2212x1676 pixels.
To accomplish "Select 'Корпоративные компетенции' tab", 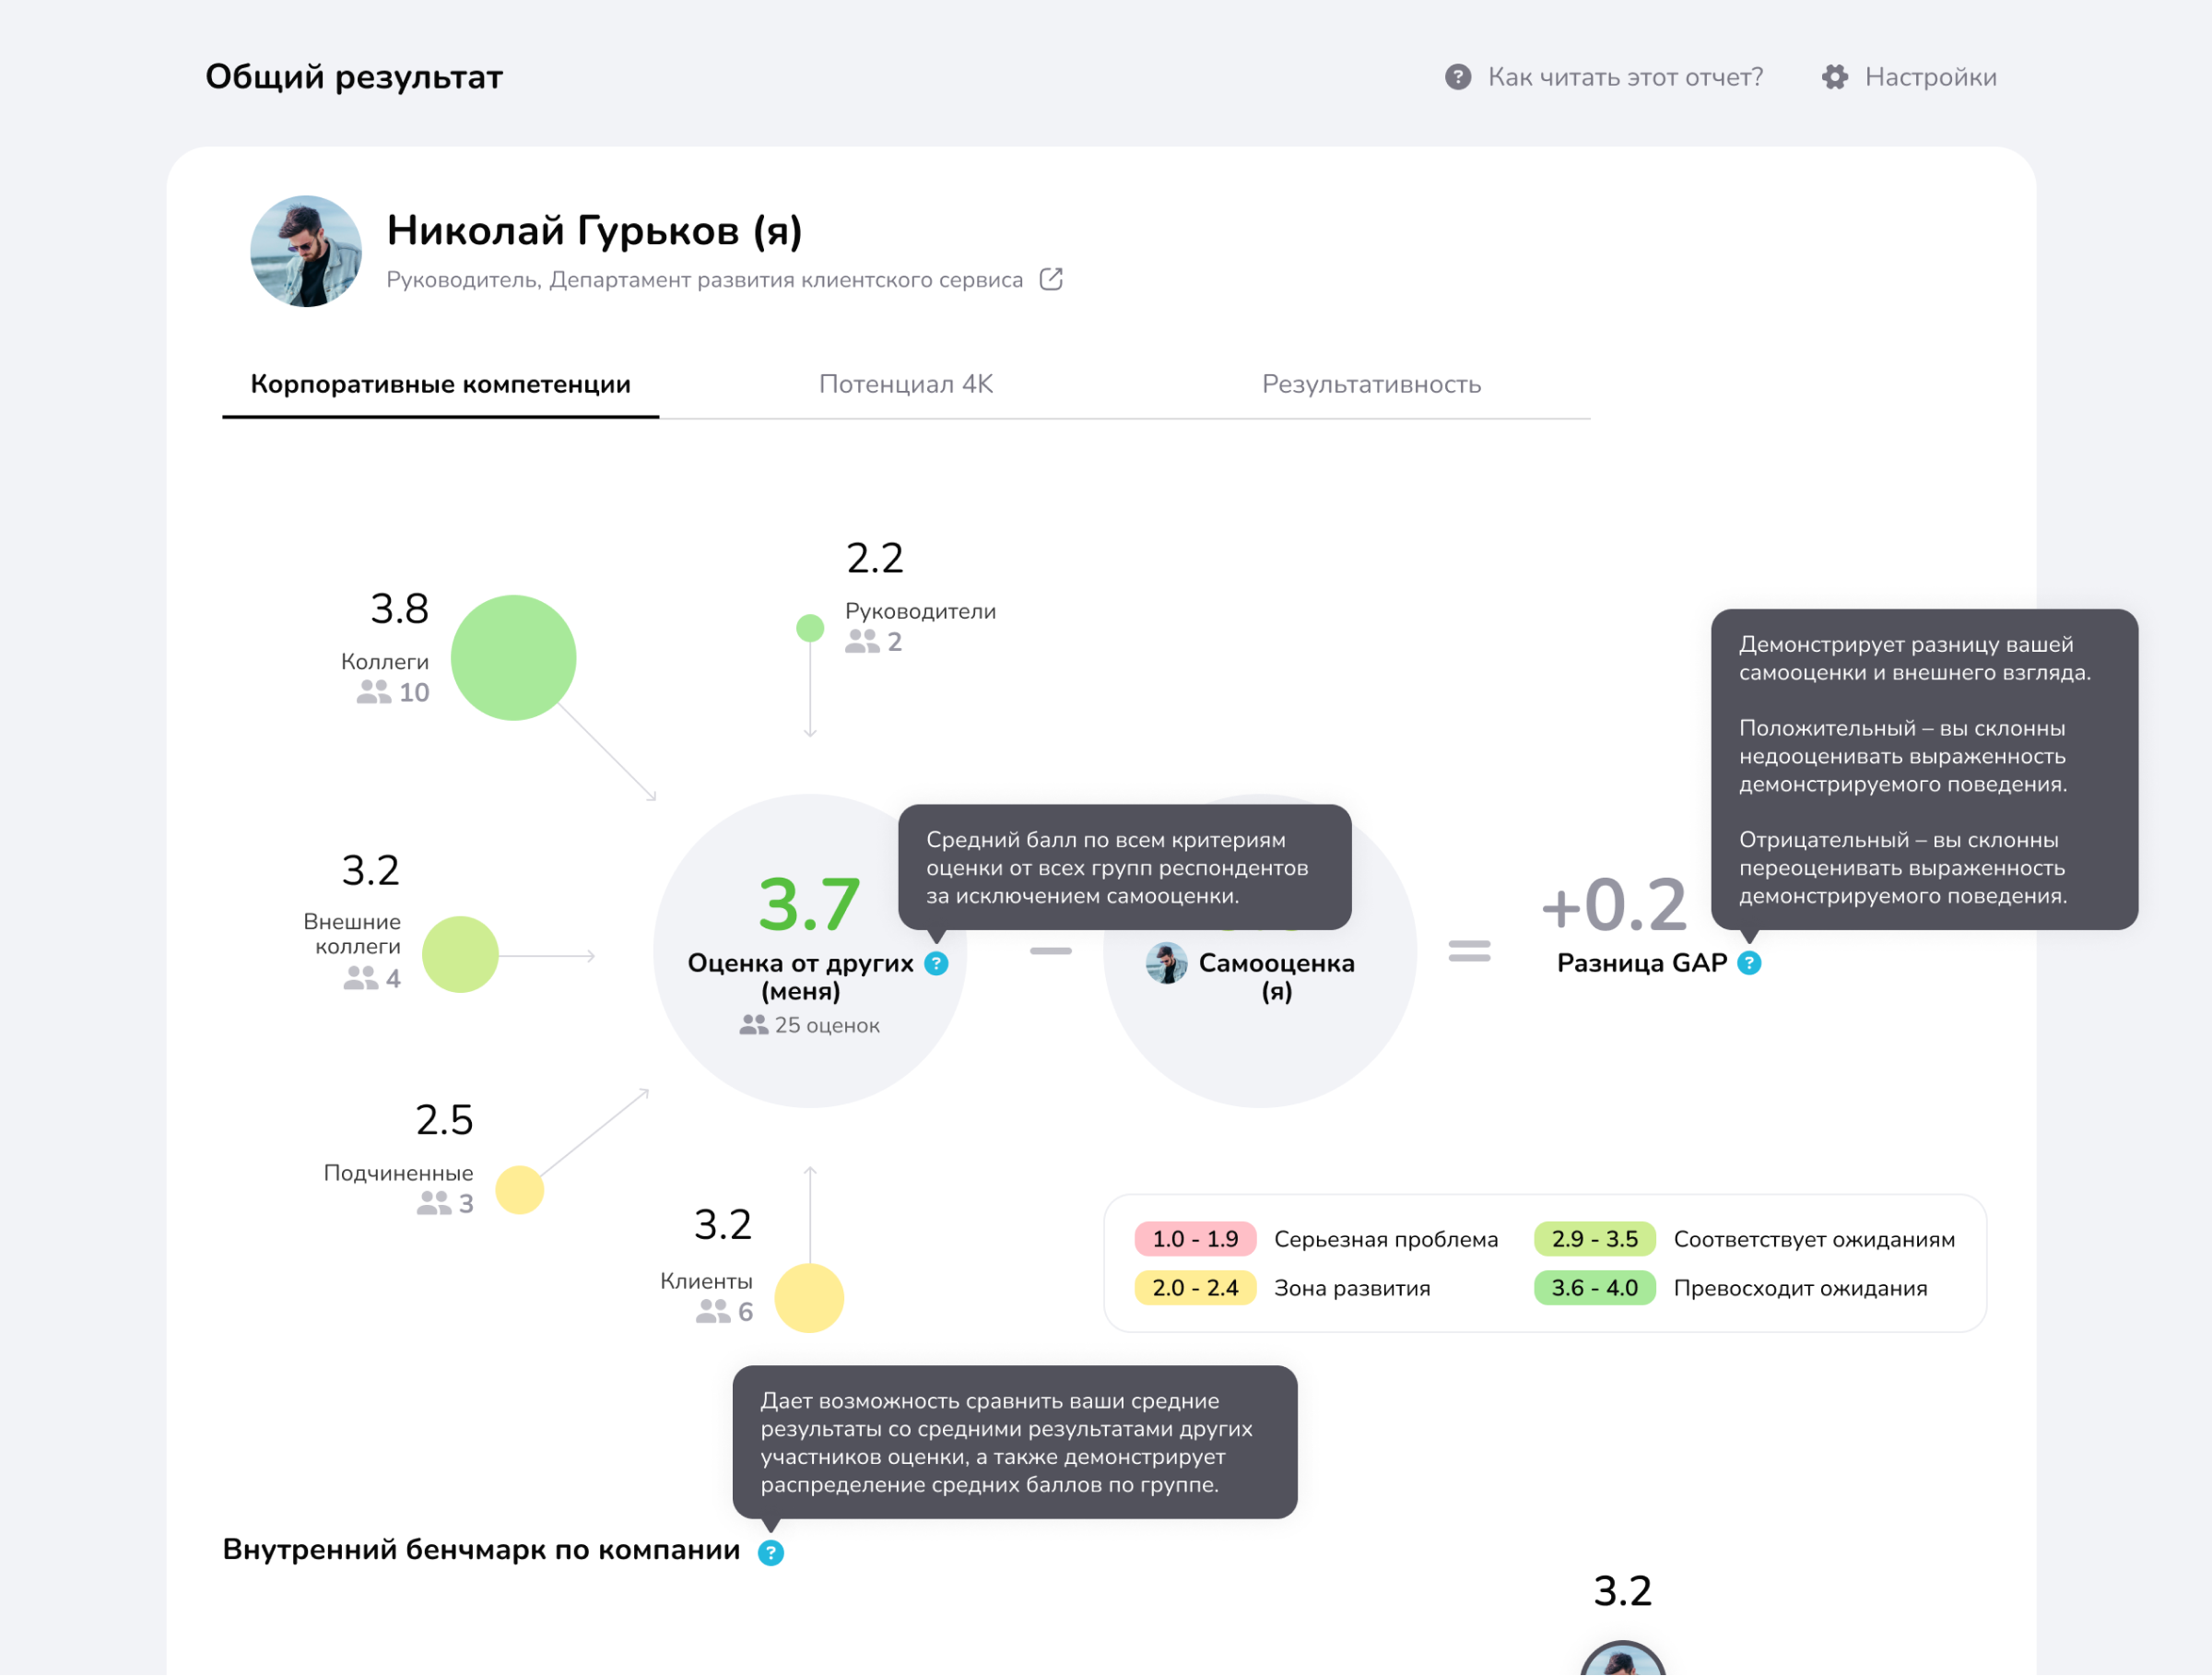I will (440, 384).
